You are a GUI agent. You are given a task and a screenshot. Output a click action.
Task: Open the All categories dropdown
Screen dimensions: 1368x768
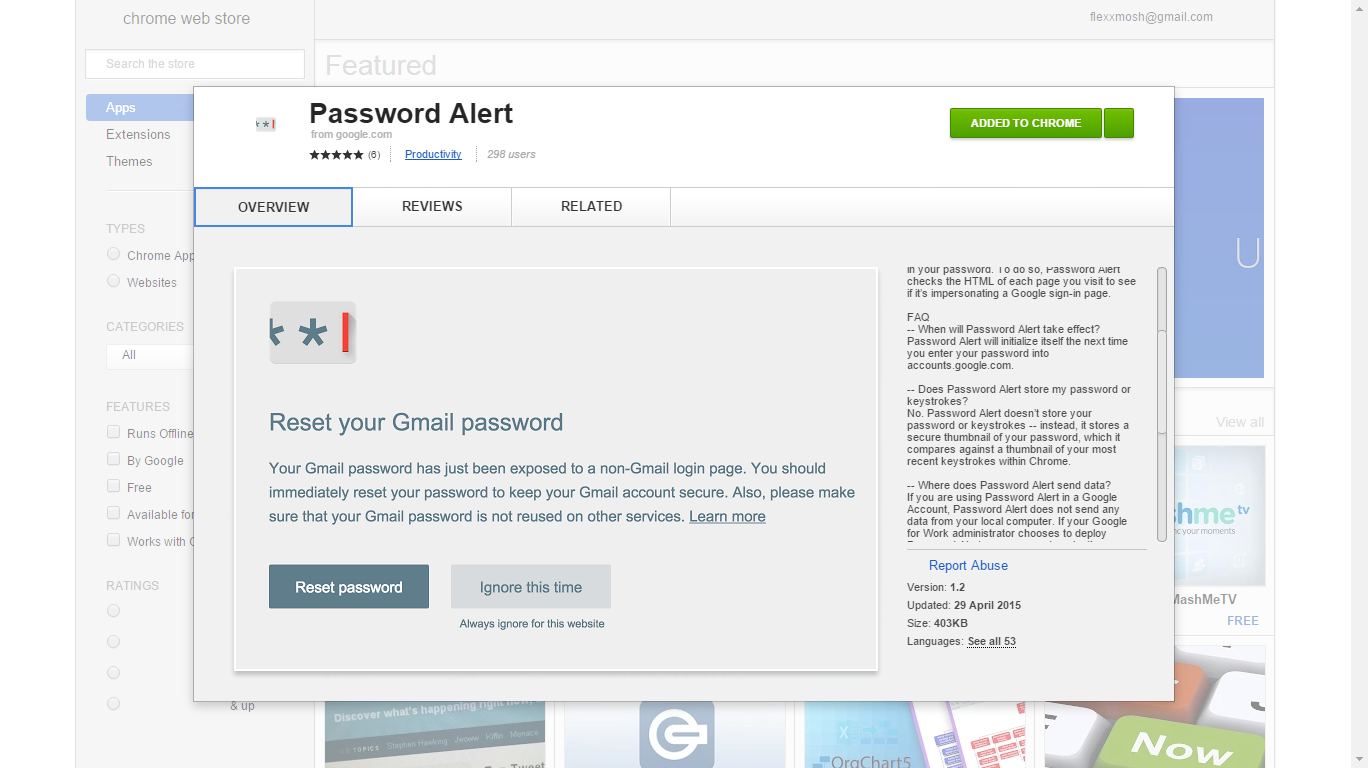point(150,356)
